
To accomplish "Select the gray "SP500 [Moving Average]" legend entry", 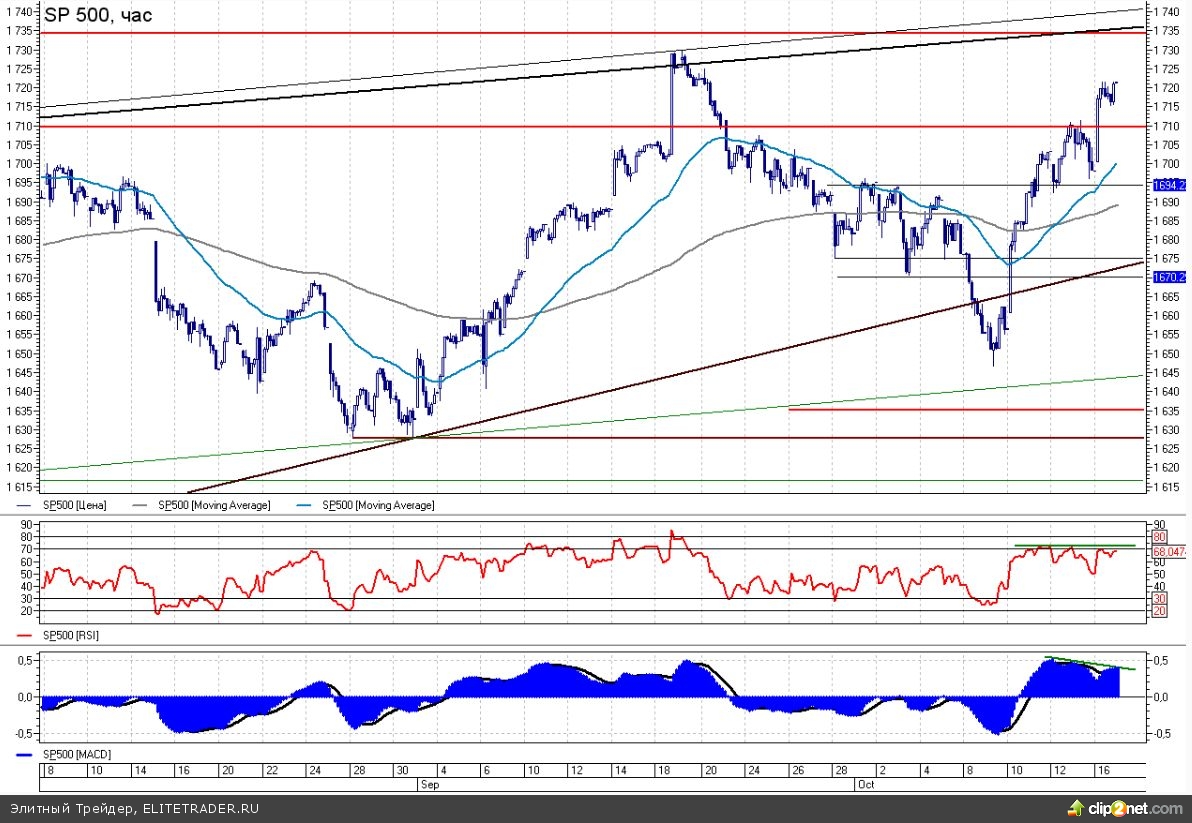I will click(x=214, y=505).
